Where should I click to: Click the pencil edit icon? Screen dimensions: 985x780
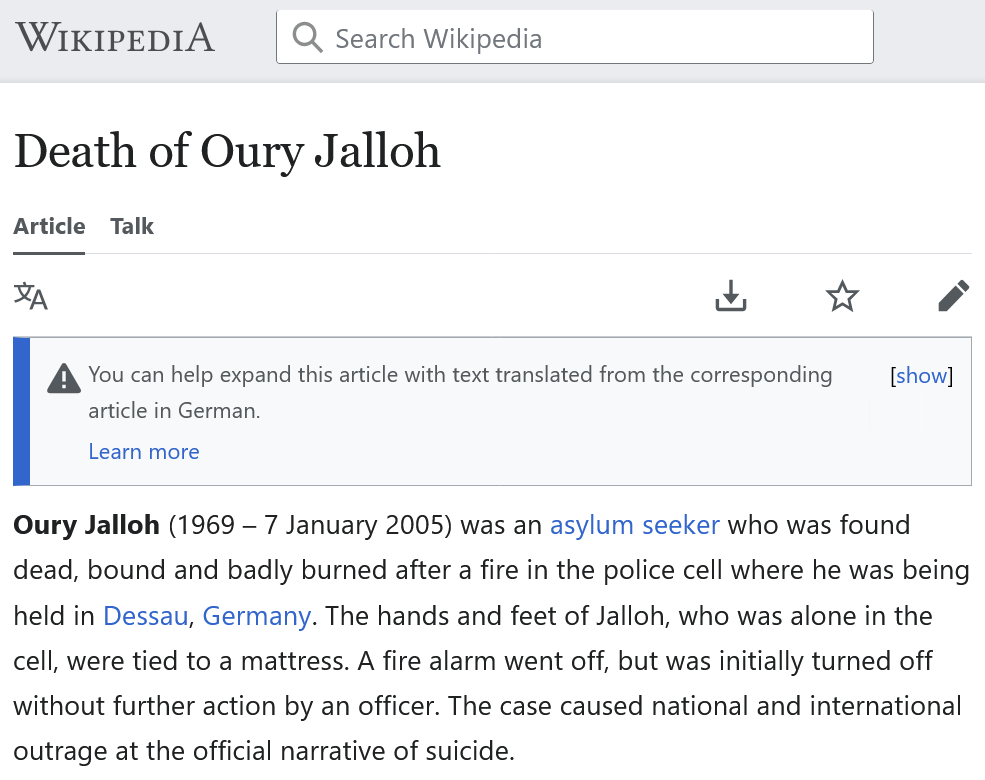(x=953, y=296)
